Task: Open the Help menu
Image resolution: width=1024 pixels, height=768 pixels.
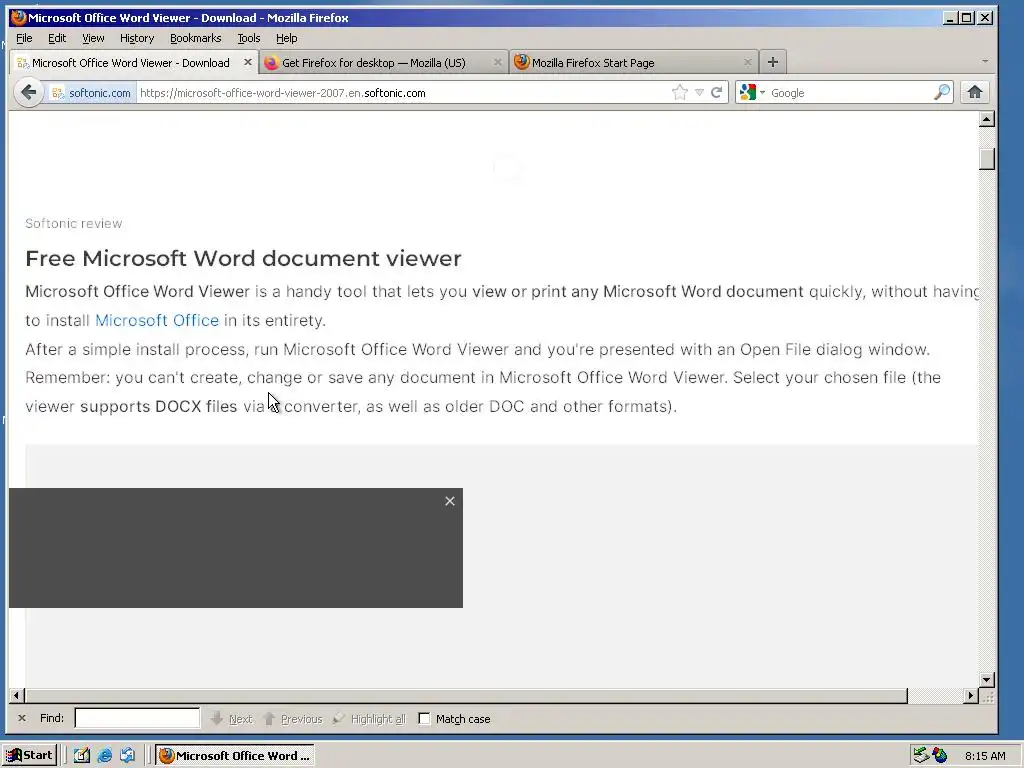Action: (x=286, y=38)
